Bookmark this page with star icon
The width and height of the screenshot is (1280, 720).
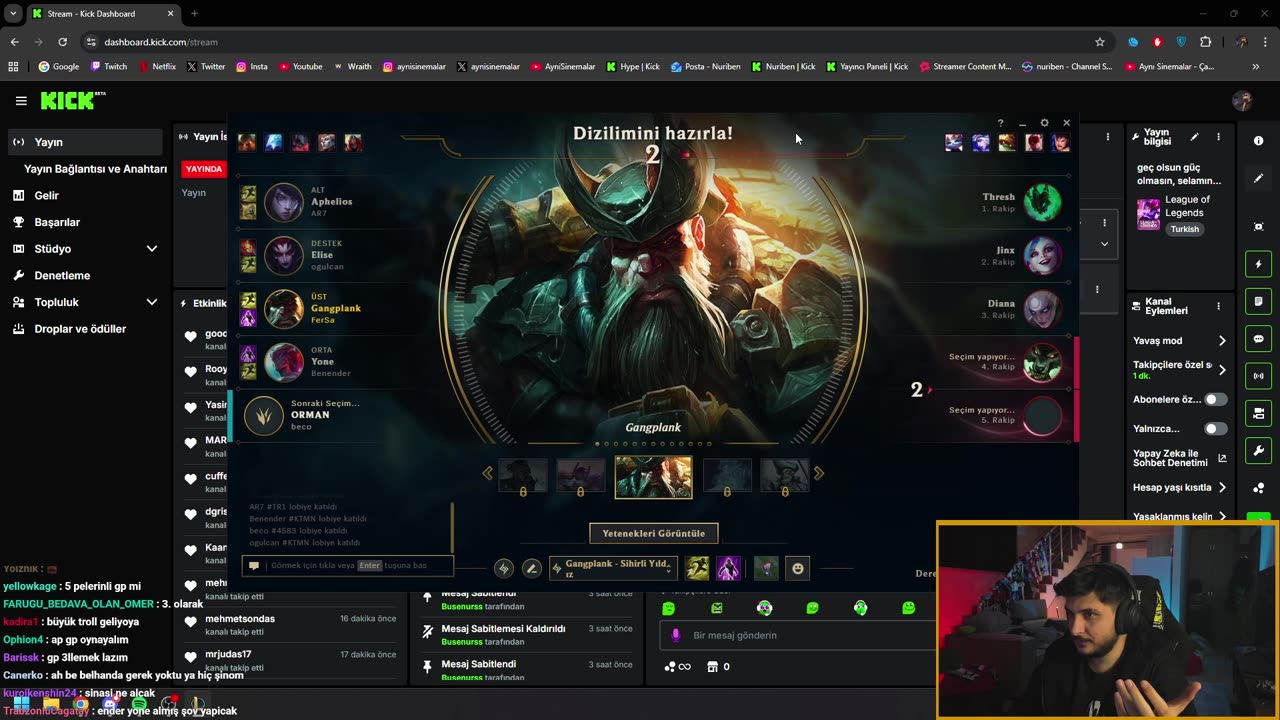point(1100,42)
